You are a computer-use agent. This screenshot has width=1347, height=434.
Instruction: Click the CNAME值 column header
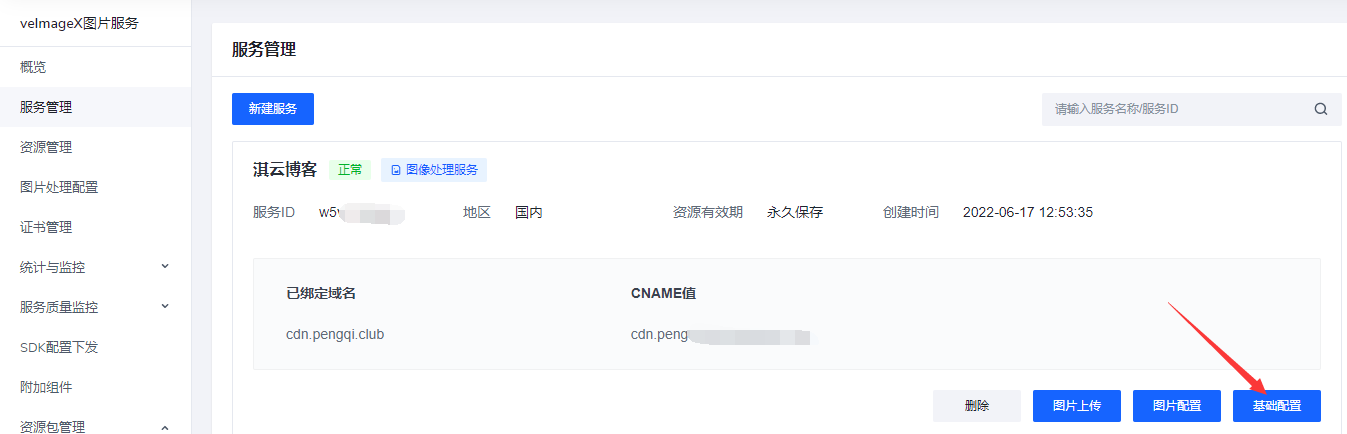click(664, 293)
